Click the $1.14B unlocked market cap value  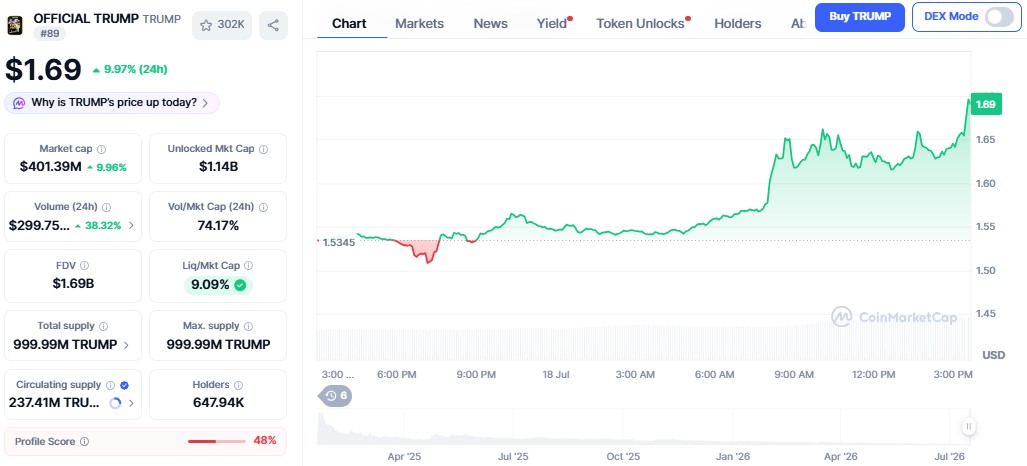(x=218, y=166)
